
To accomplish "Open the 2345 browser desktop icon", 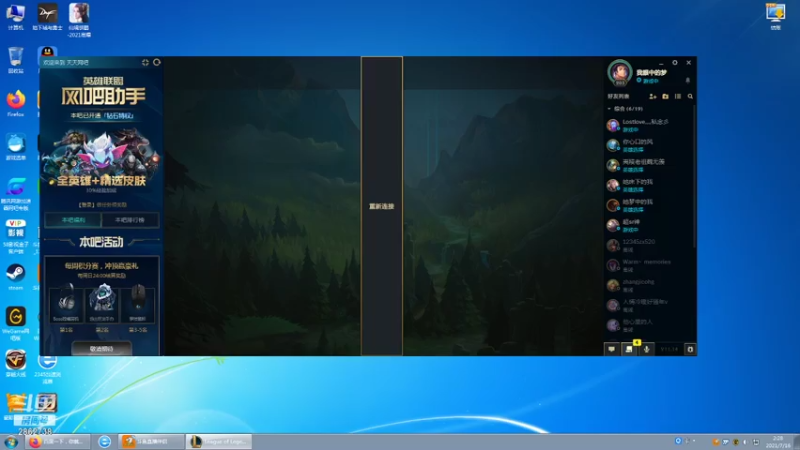I will (47, 368).
